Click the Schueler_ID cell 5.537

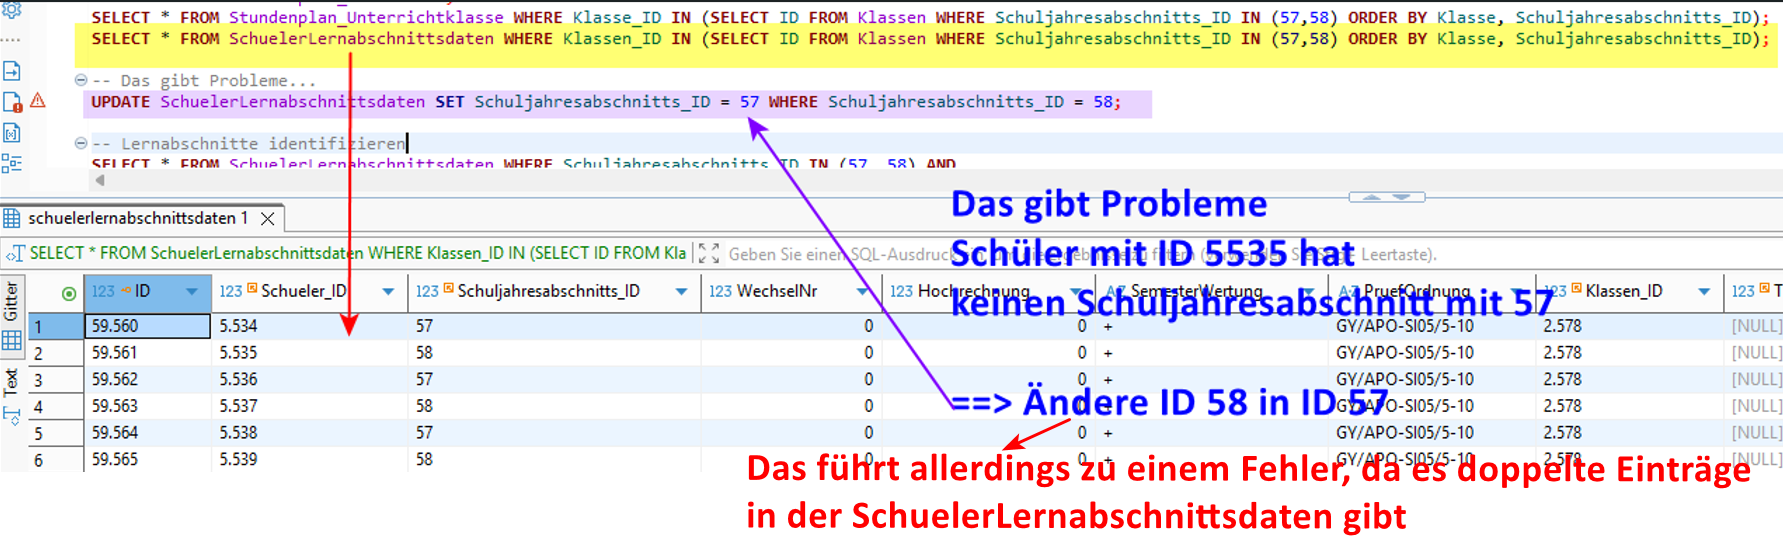point(309,407)
